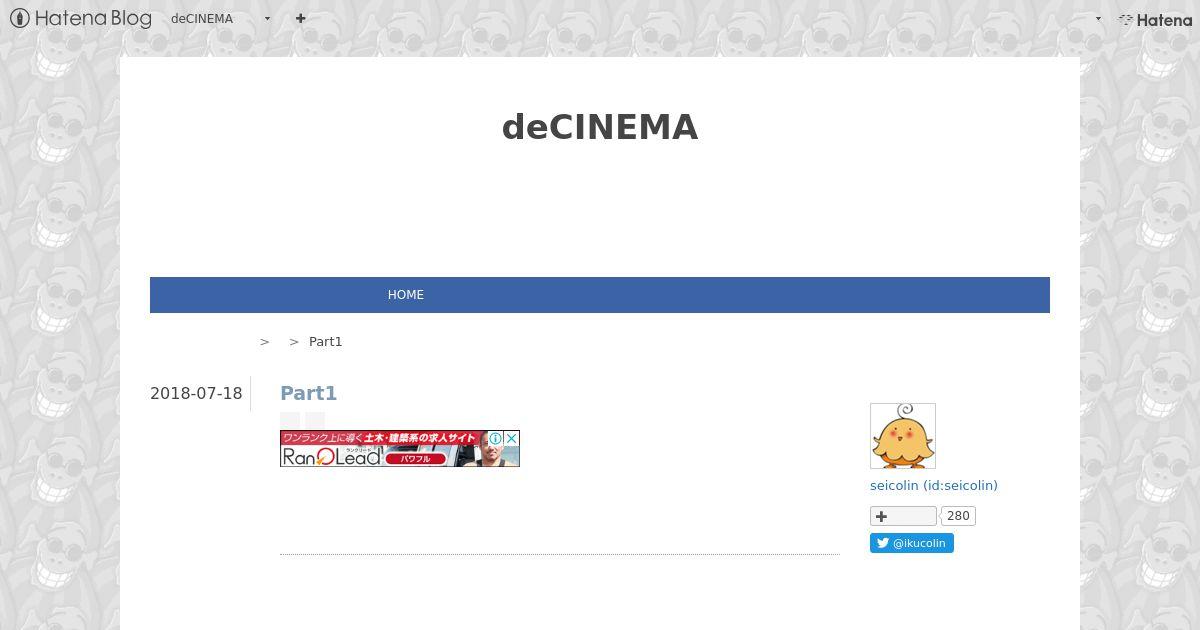1200x630 pixels.
Task: Click the deCINEMA blog title
Action: pyautogui.click(x=600, y=127)
